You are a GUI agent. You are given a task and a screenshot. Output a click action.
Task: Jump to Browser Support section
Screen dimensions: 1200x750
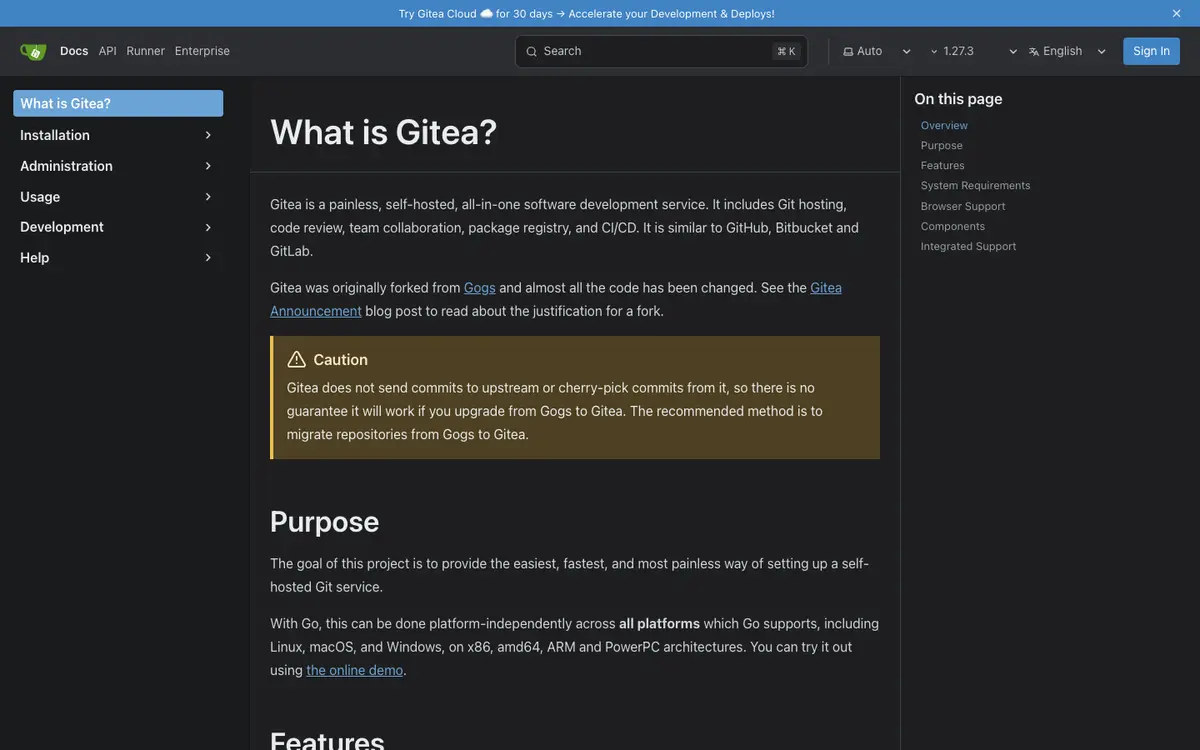(x=963, y=206)
